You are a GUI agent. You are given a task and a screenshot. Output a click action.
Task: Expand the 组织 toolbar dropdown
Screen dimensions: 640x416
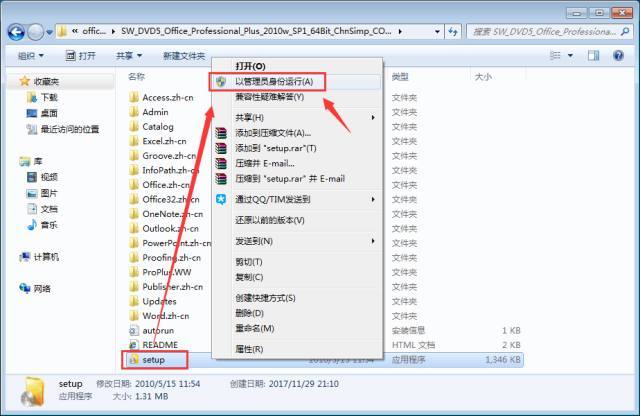tap(30, 56)
